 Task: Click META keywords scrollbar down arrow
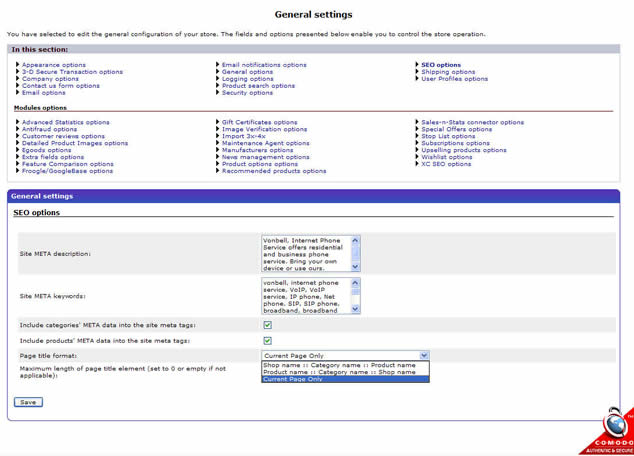[x=355, y=309]
